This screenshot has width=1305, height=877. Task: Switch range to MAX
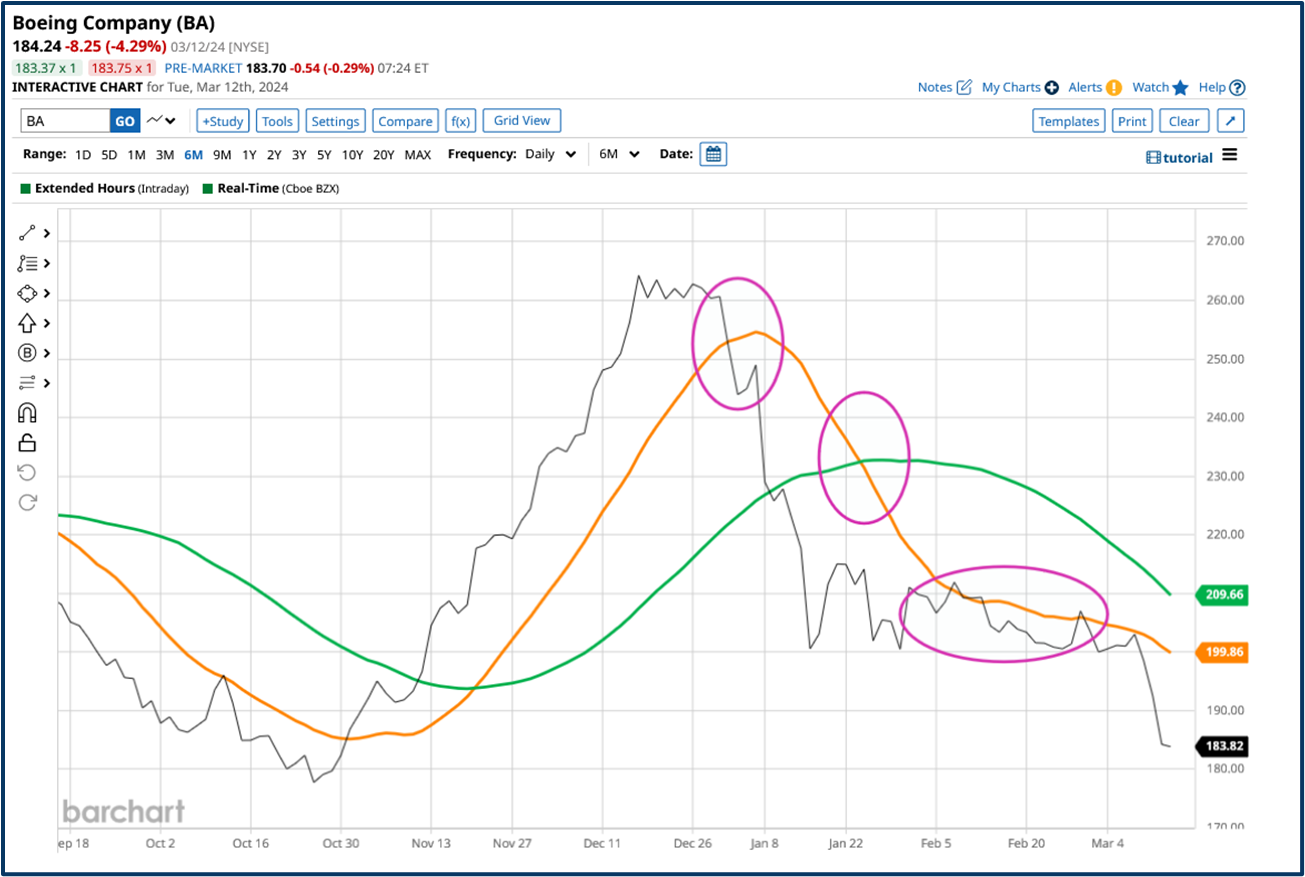(418, 155)
